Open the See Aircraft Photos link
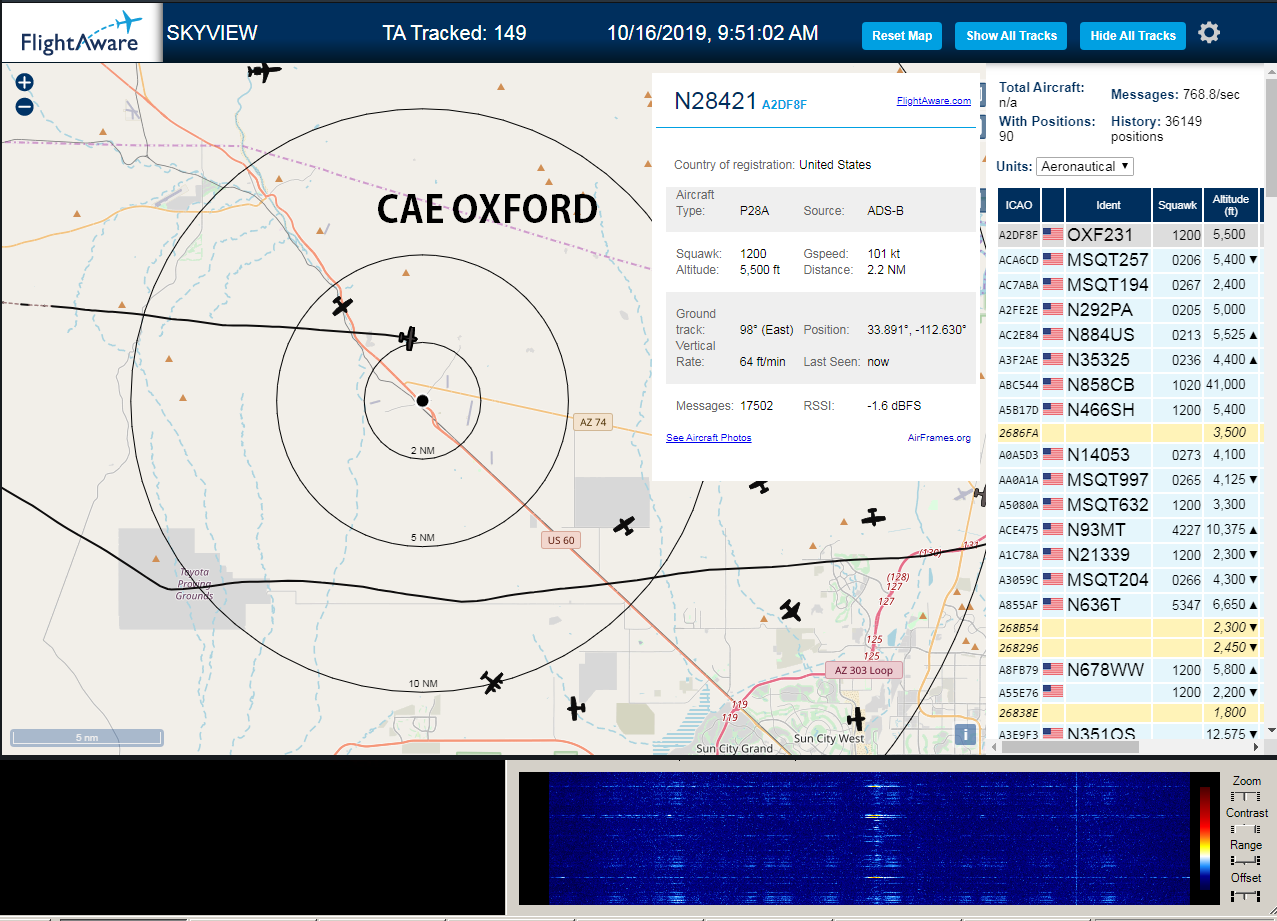This screenshot has height=921, width=1277. [709, 438]
